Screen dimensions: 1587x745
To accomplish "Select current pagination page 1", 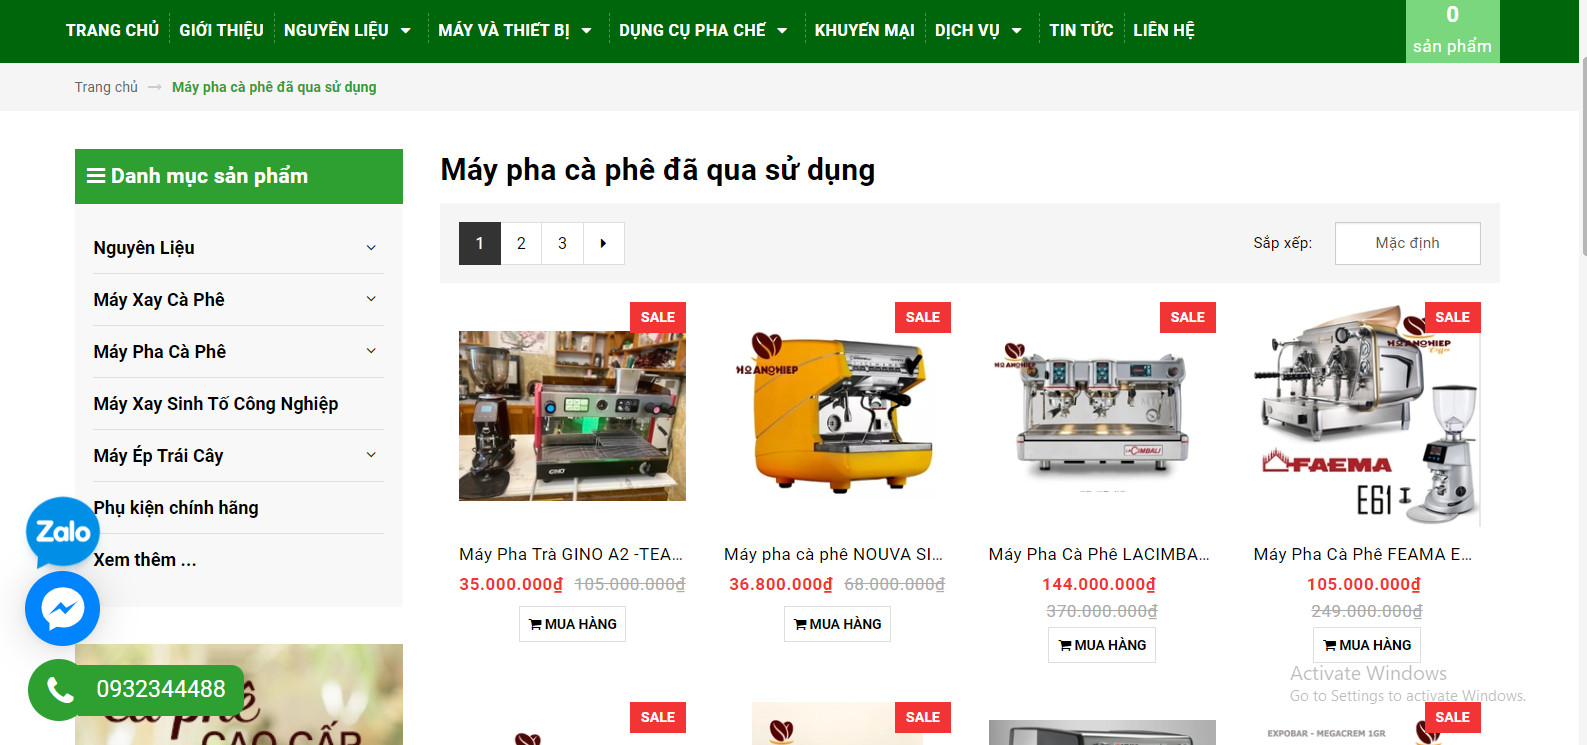I will [x=480, y=243].
